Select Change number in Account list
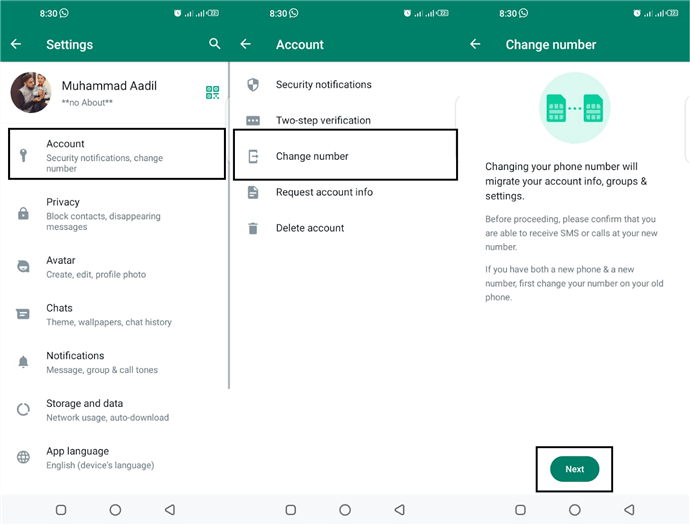Image resolution: width=690 pixels, height=525 pixels. point(345,155)
